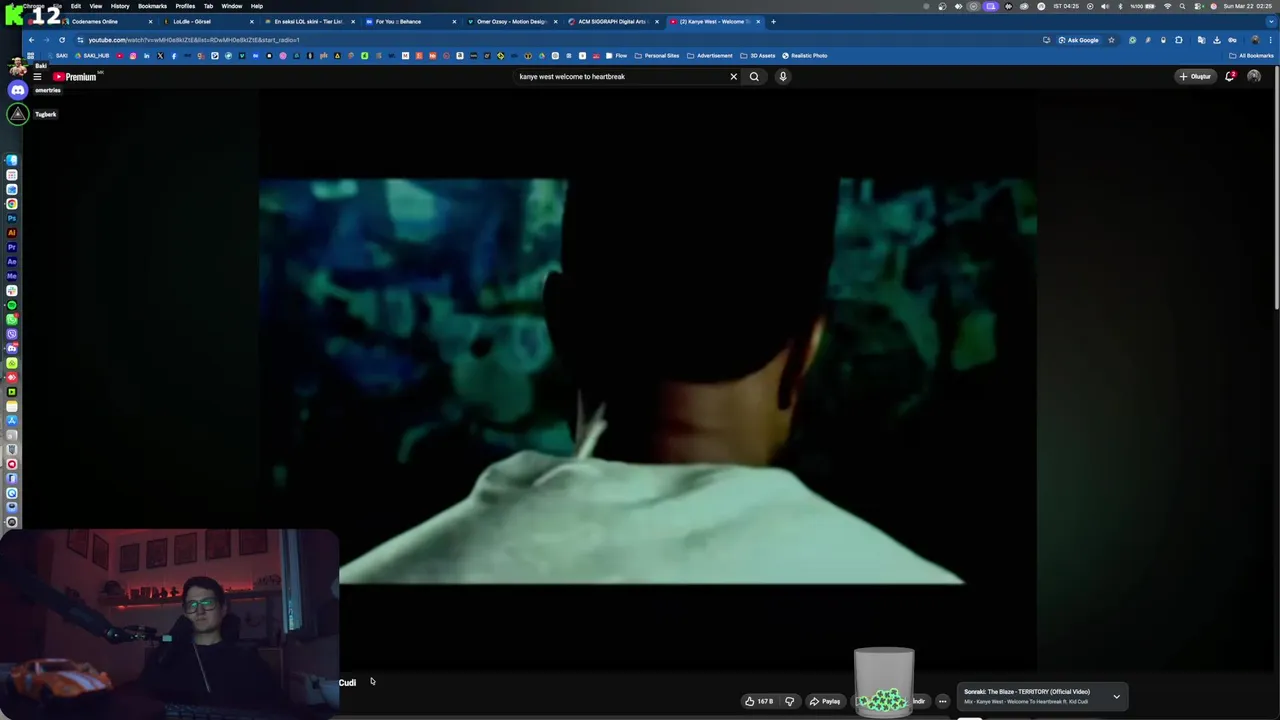The image size is (1280, 720).
Task: Open the Realistic Photo bookmark
Action: tap(804, 56)
